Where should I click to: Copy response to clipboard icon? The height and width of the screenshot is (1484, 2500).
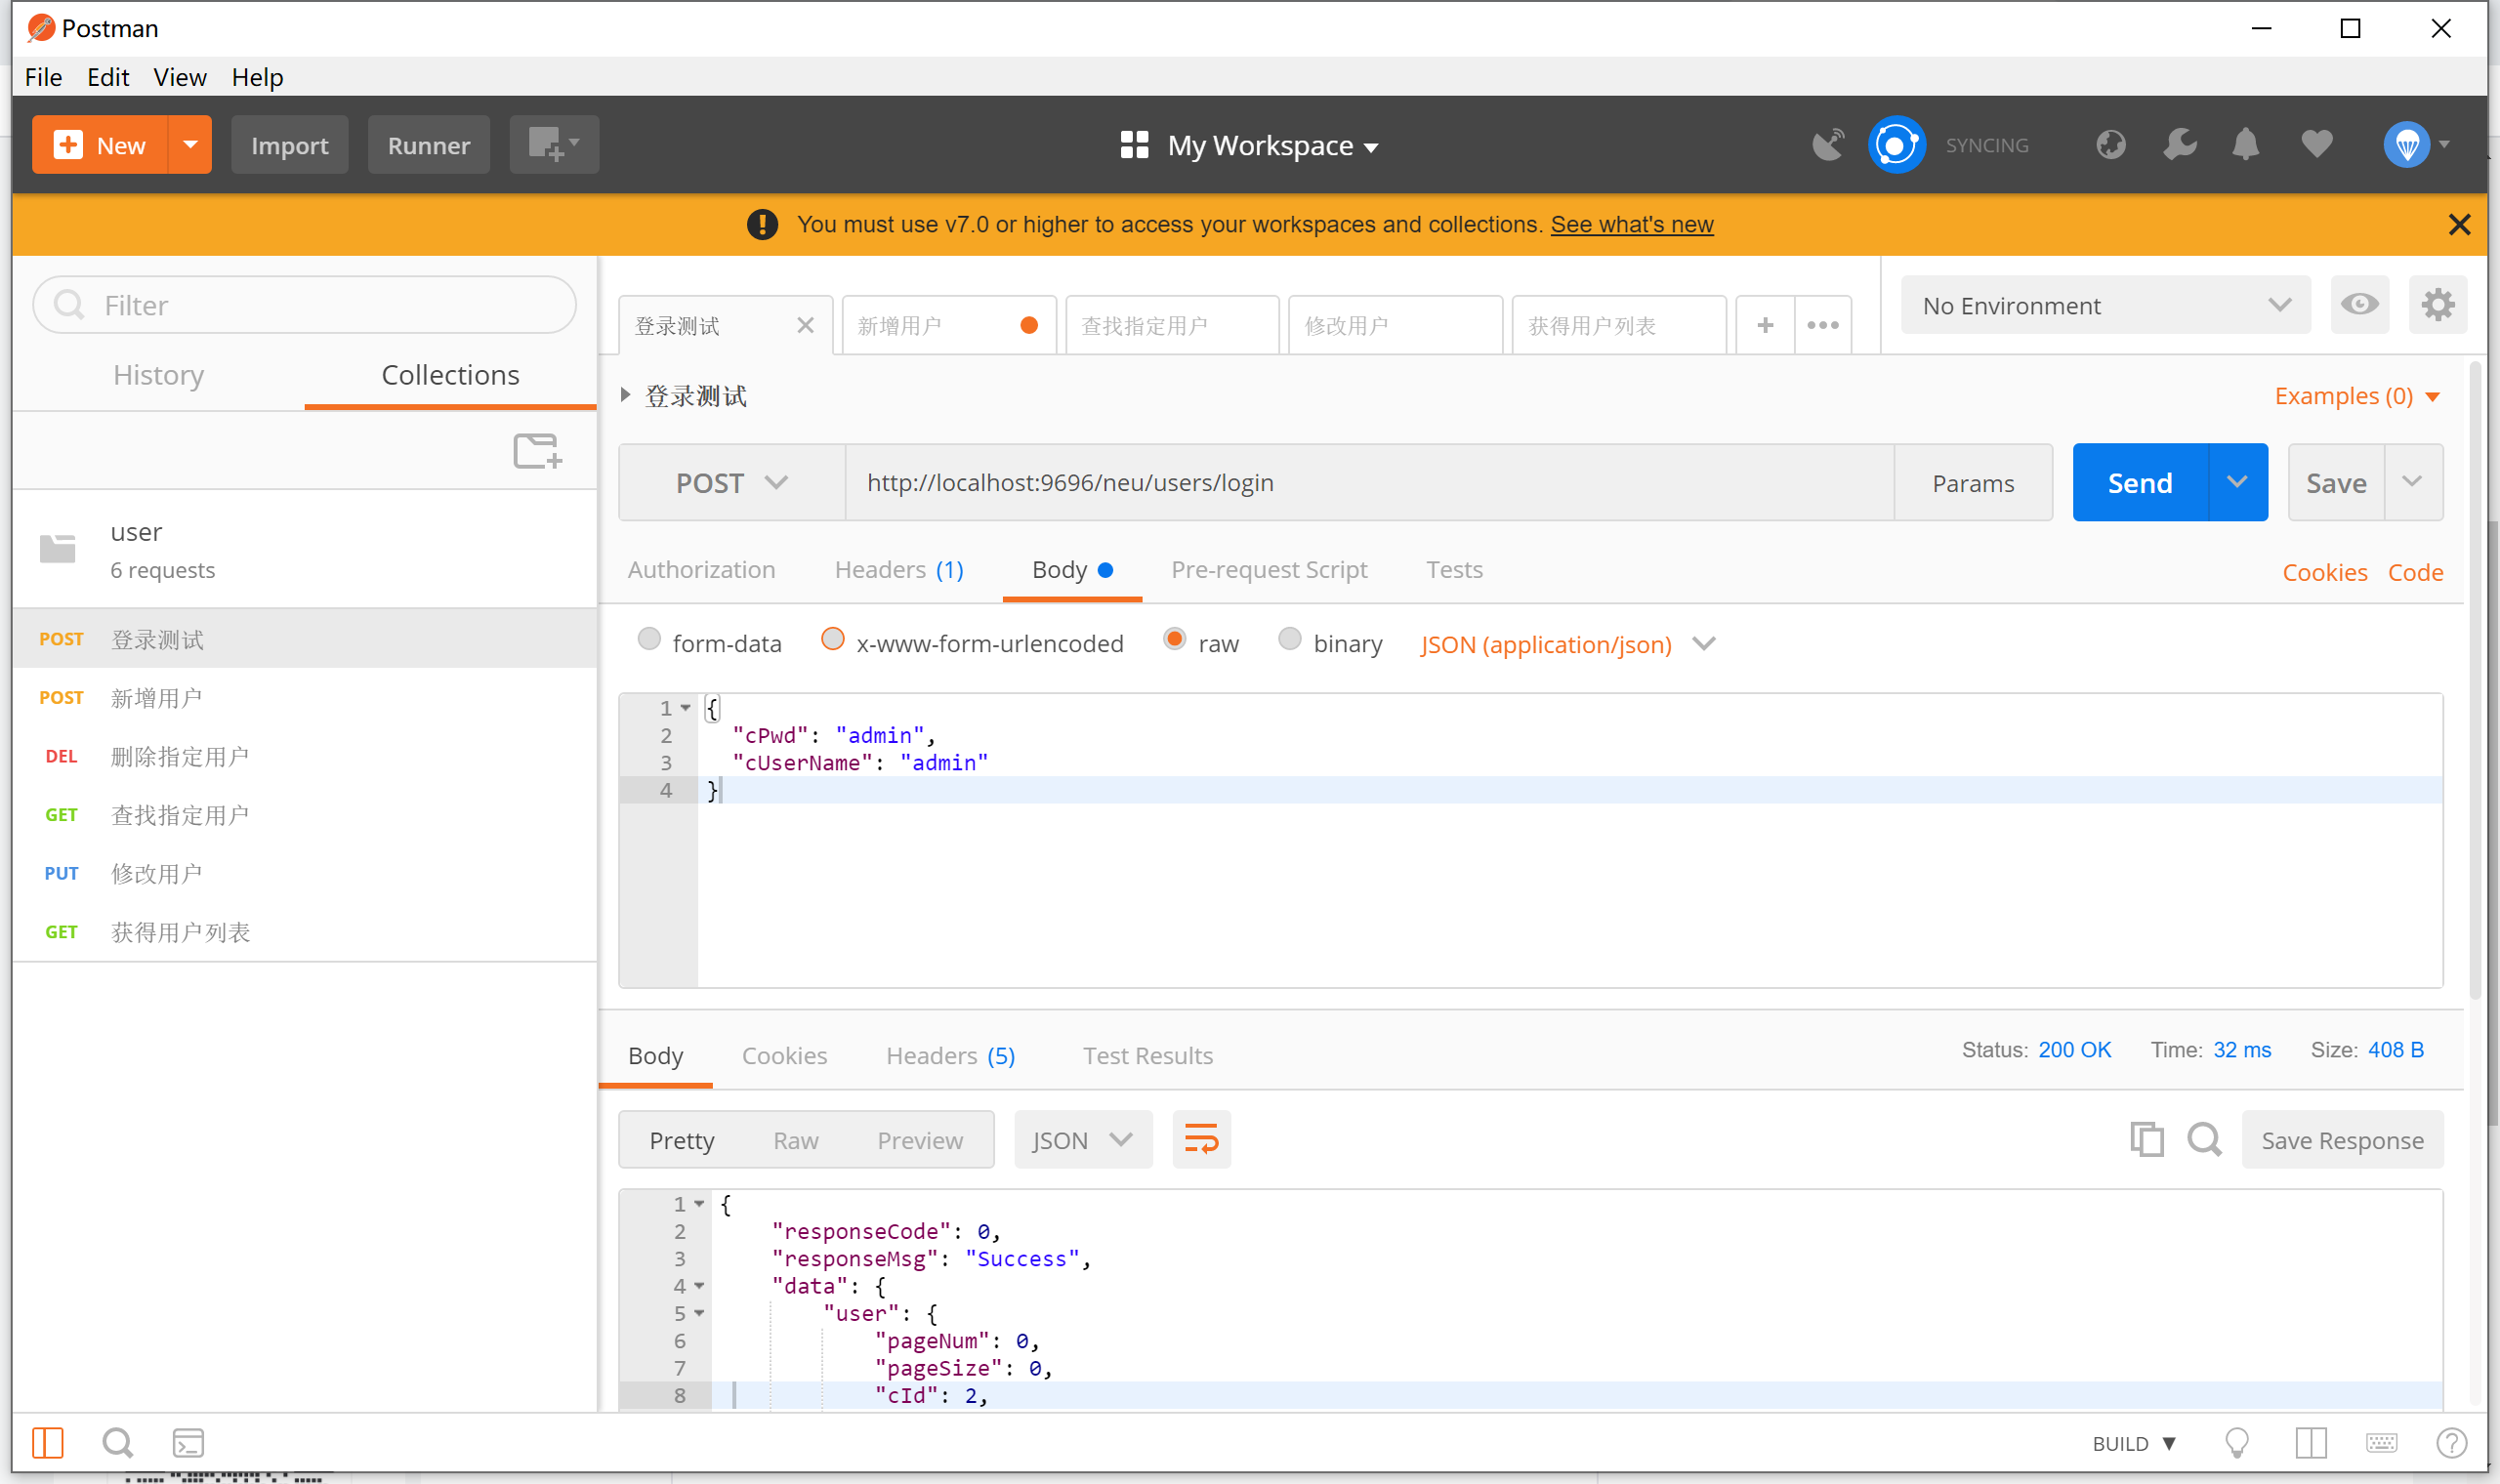tap(2146, 1139)
